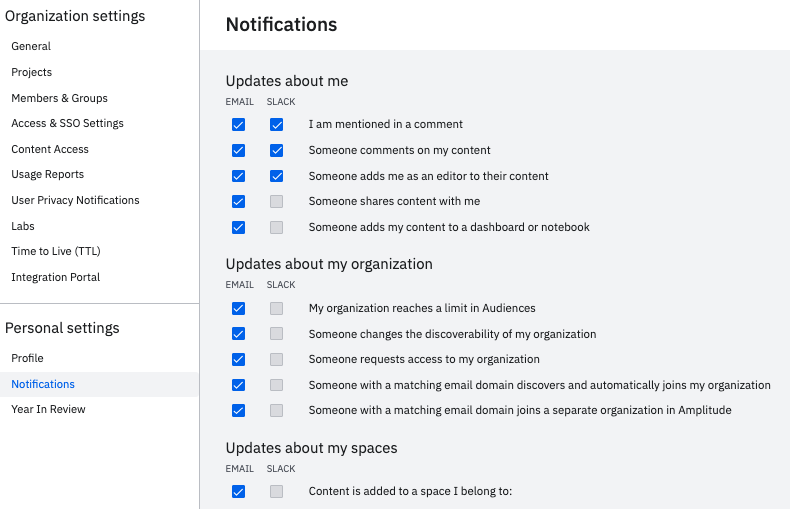Open Year In Review page
The image size is (790, 509).
(48, 409)
